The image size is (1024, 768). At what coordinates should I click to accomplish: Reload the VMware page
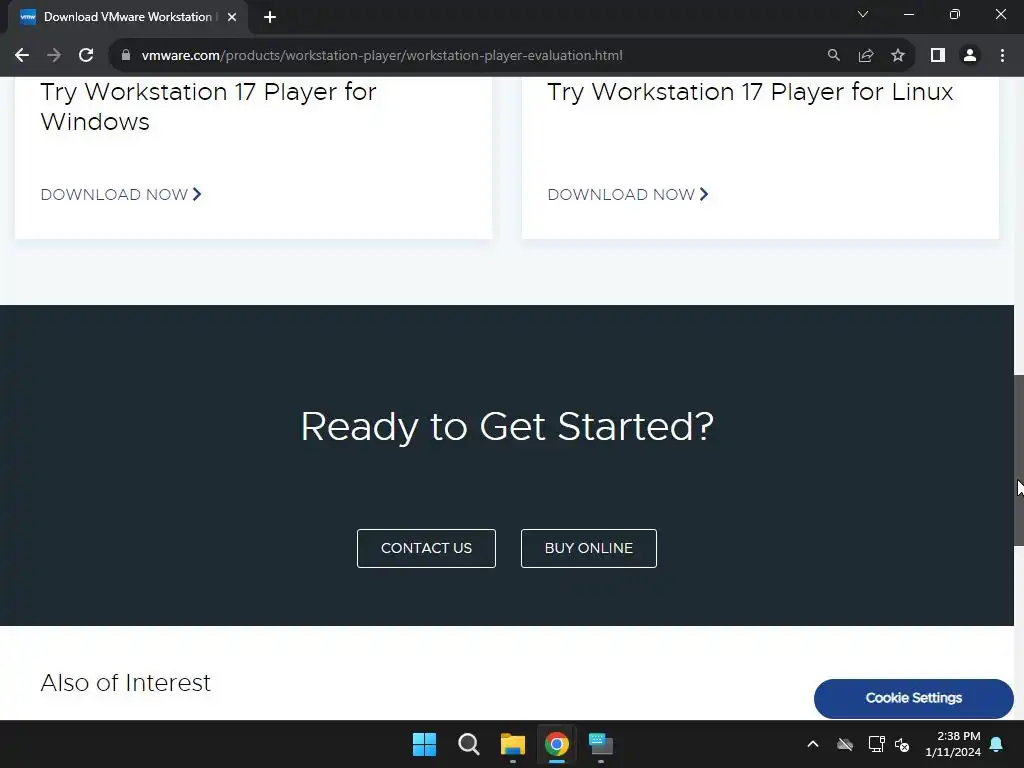[x=86, y=56]
